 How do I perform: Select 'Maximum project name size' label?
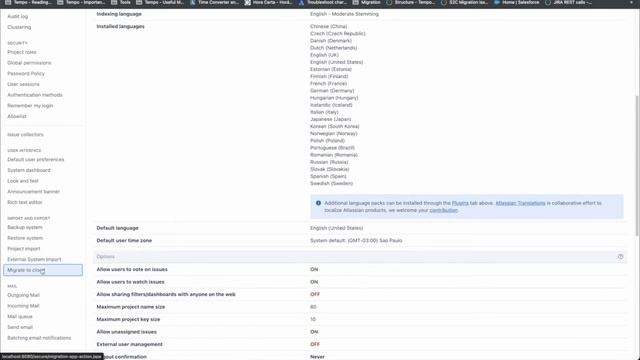tap(131, 307)
